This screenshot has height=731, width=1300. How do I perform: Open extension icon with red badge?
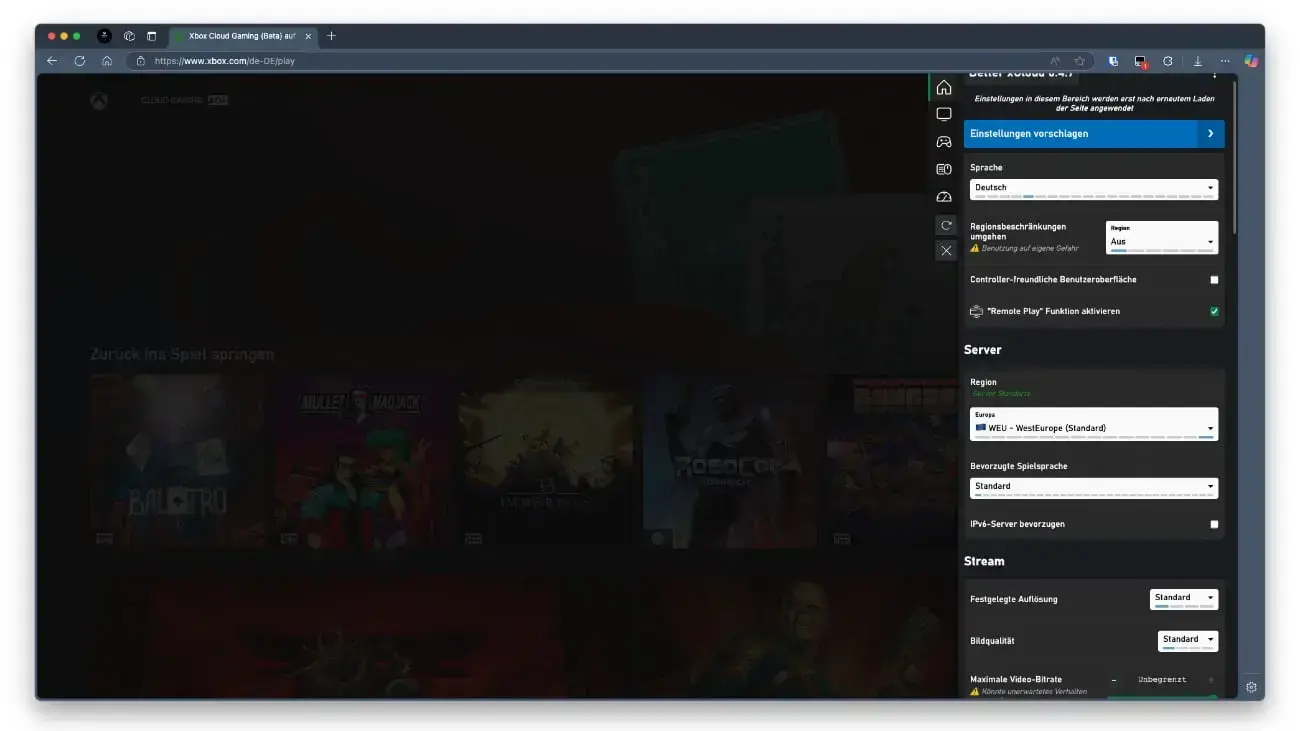[x=1140, y=62]
